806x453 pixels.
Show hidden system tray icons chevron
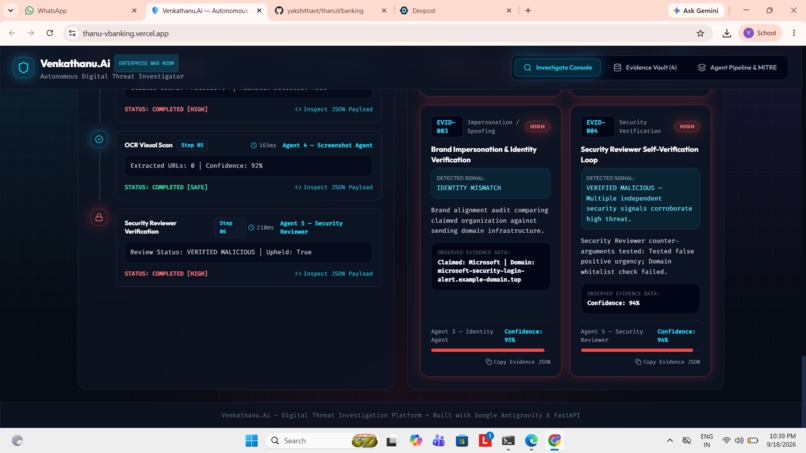coord(669,441)
